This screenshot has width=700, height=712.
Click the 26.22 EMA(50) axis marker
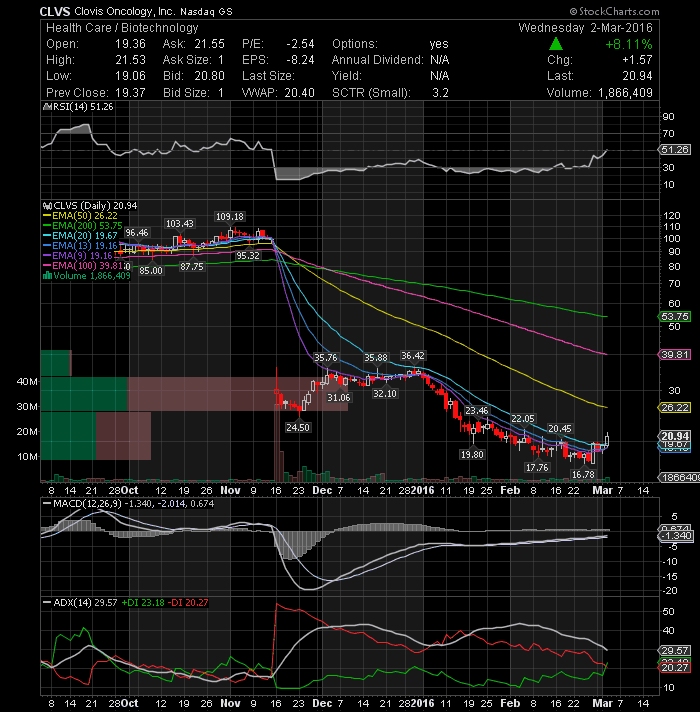pos(675,408)
